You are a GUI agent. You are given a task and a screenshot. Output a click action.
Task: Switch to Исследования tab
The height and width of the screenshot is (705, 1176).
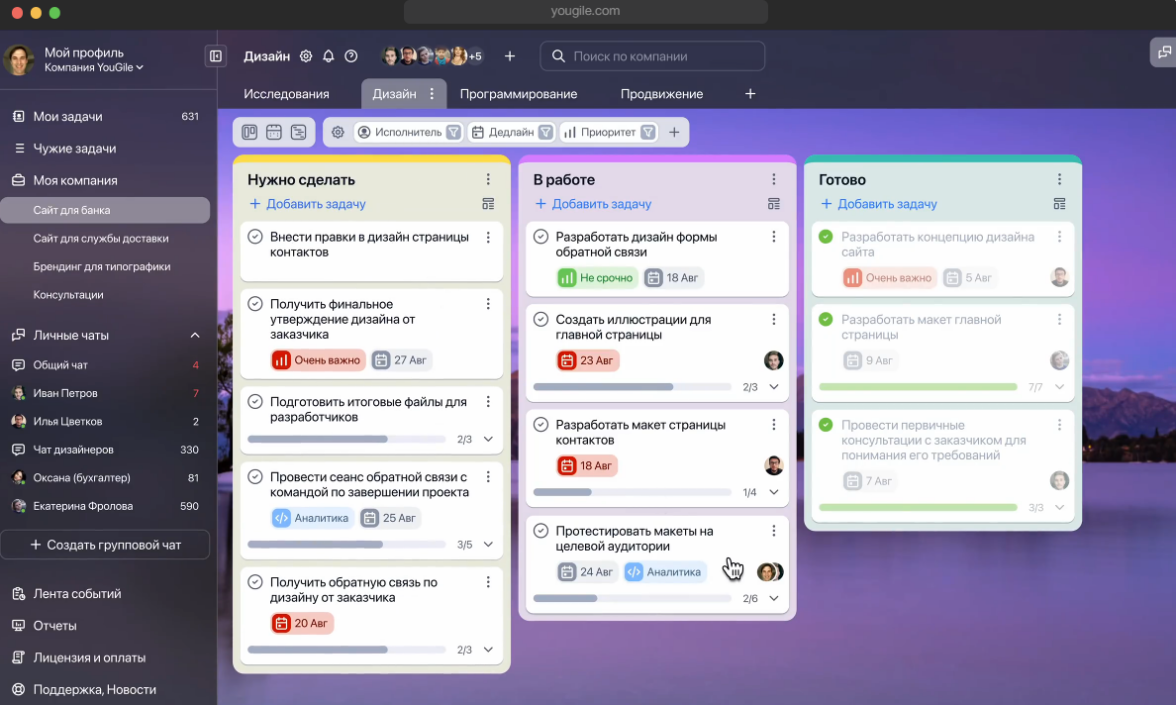coord(286,94)
